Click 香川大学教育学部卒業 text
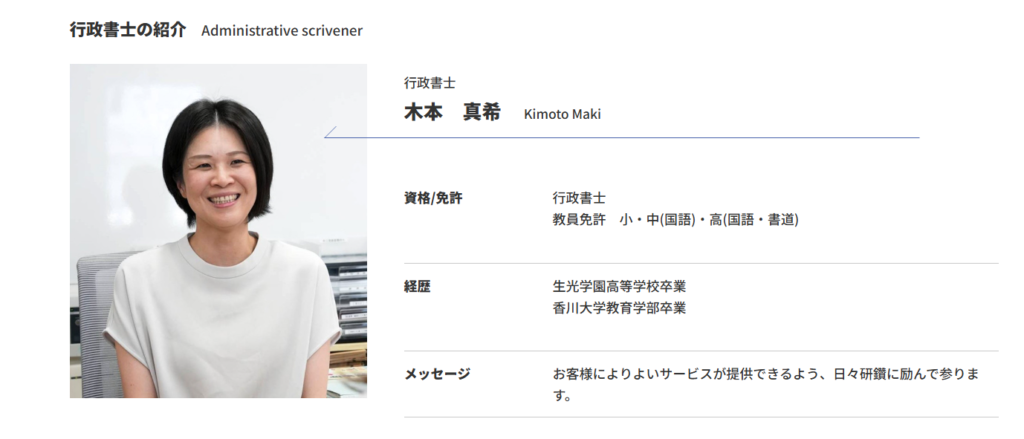 pos(619,308)
